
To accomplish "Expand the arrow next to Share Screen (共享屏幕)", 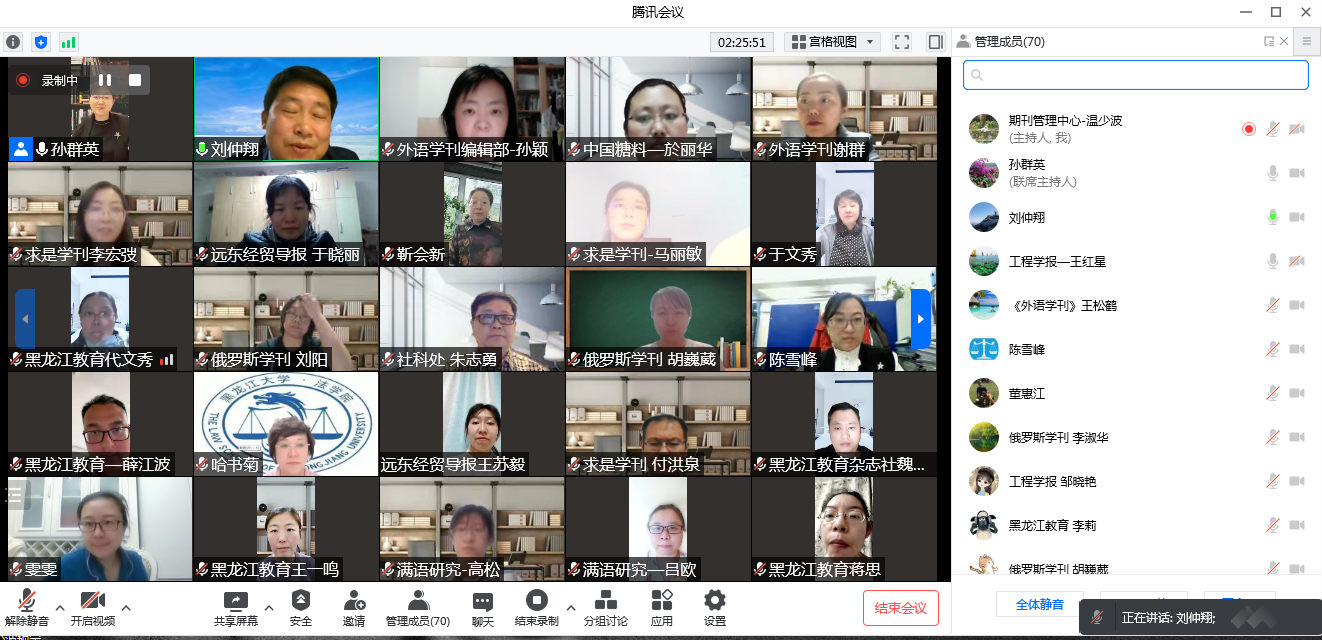I will 268,607.
